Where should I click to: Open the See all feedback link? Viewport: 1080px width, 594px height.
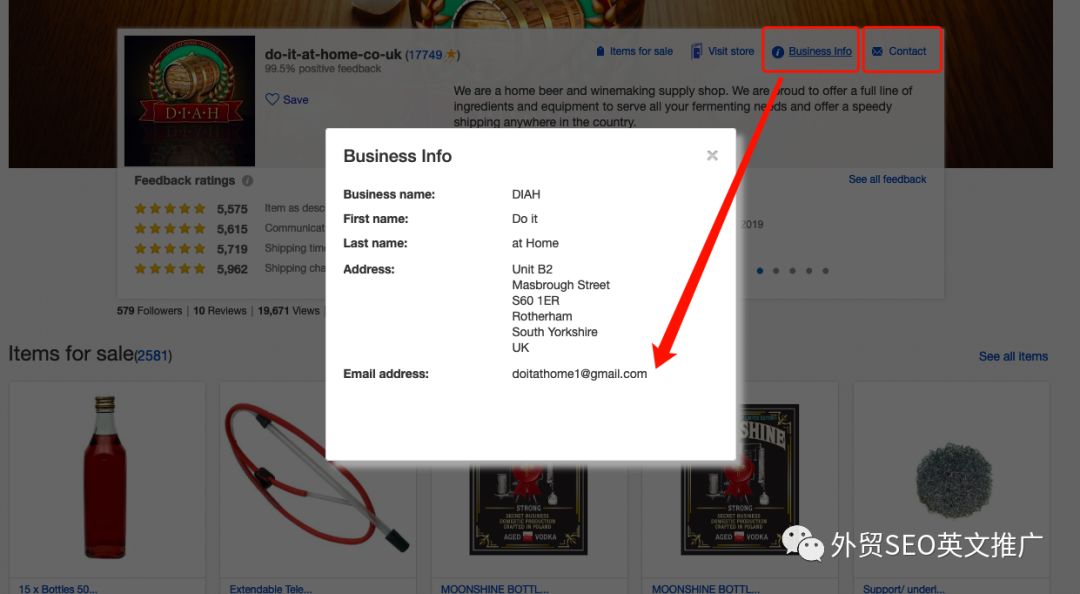(887, 179)
